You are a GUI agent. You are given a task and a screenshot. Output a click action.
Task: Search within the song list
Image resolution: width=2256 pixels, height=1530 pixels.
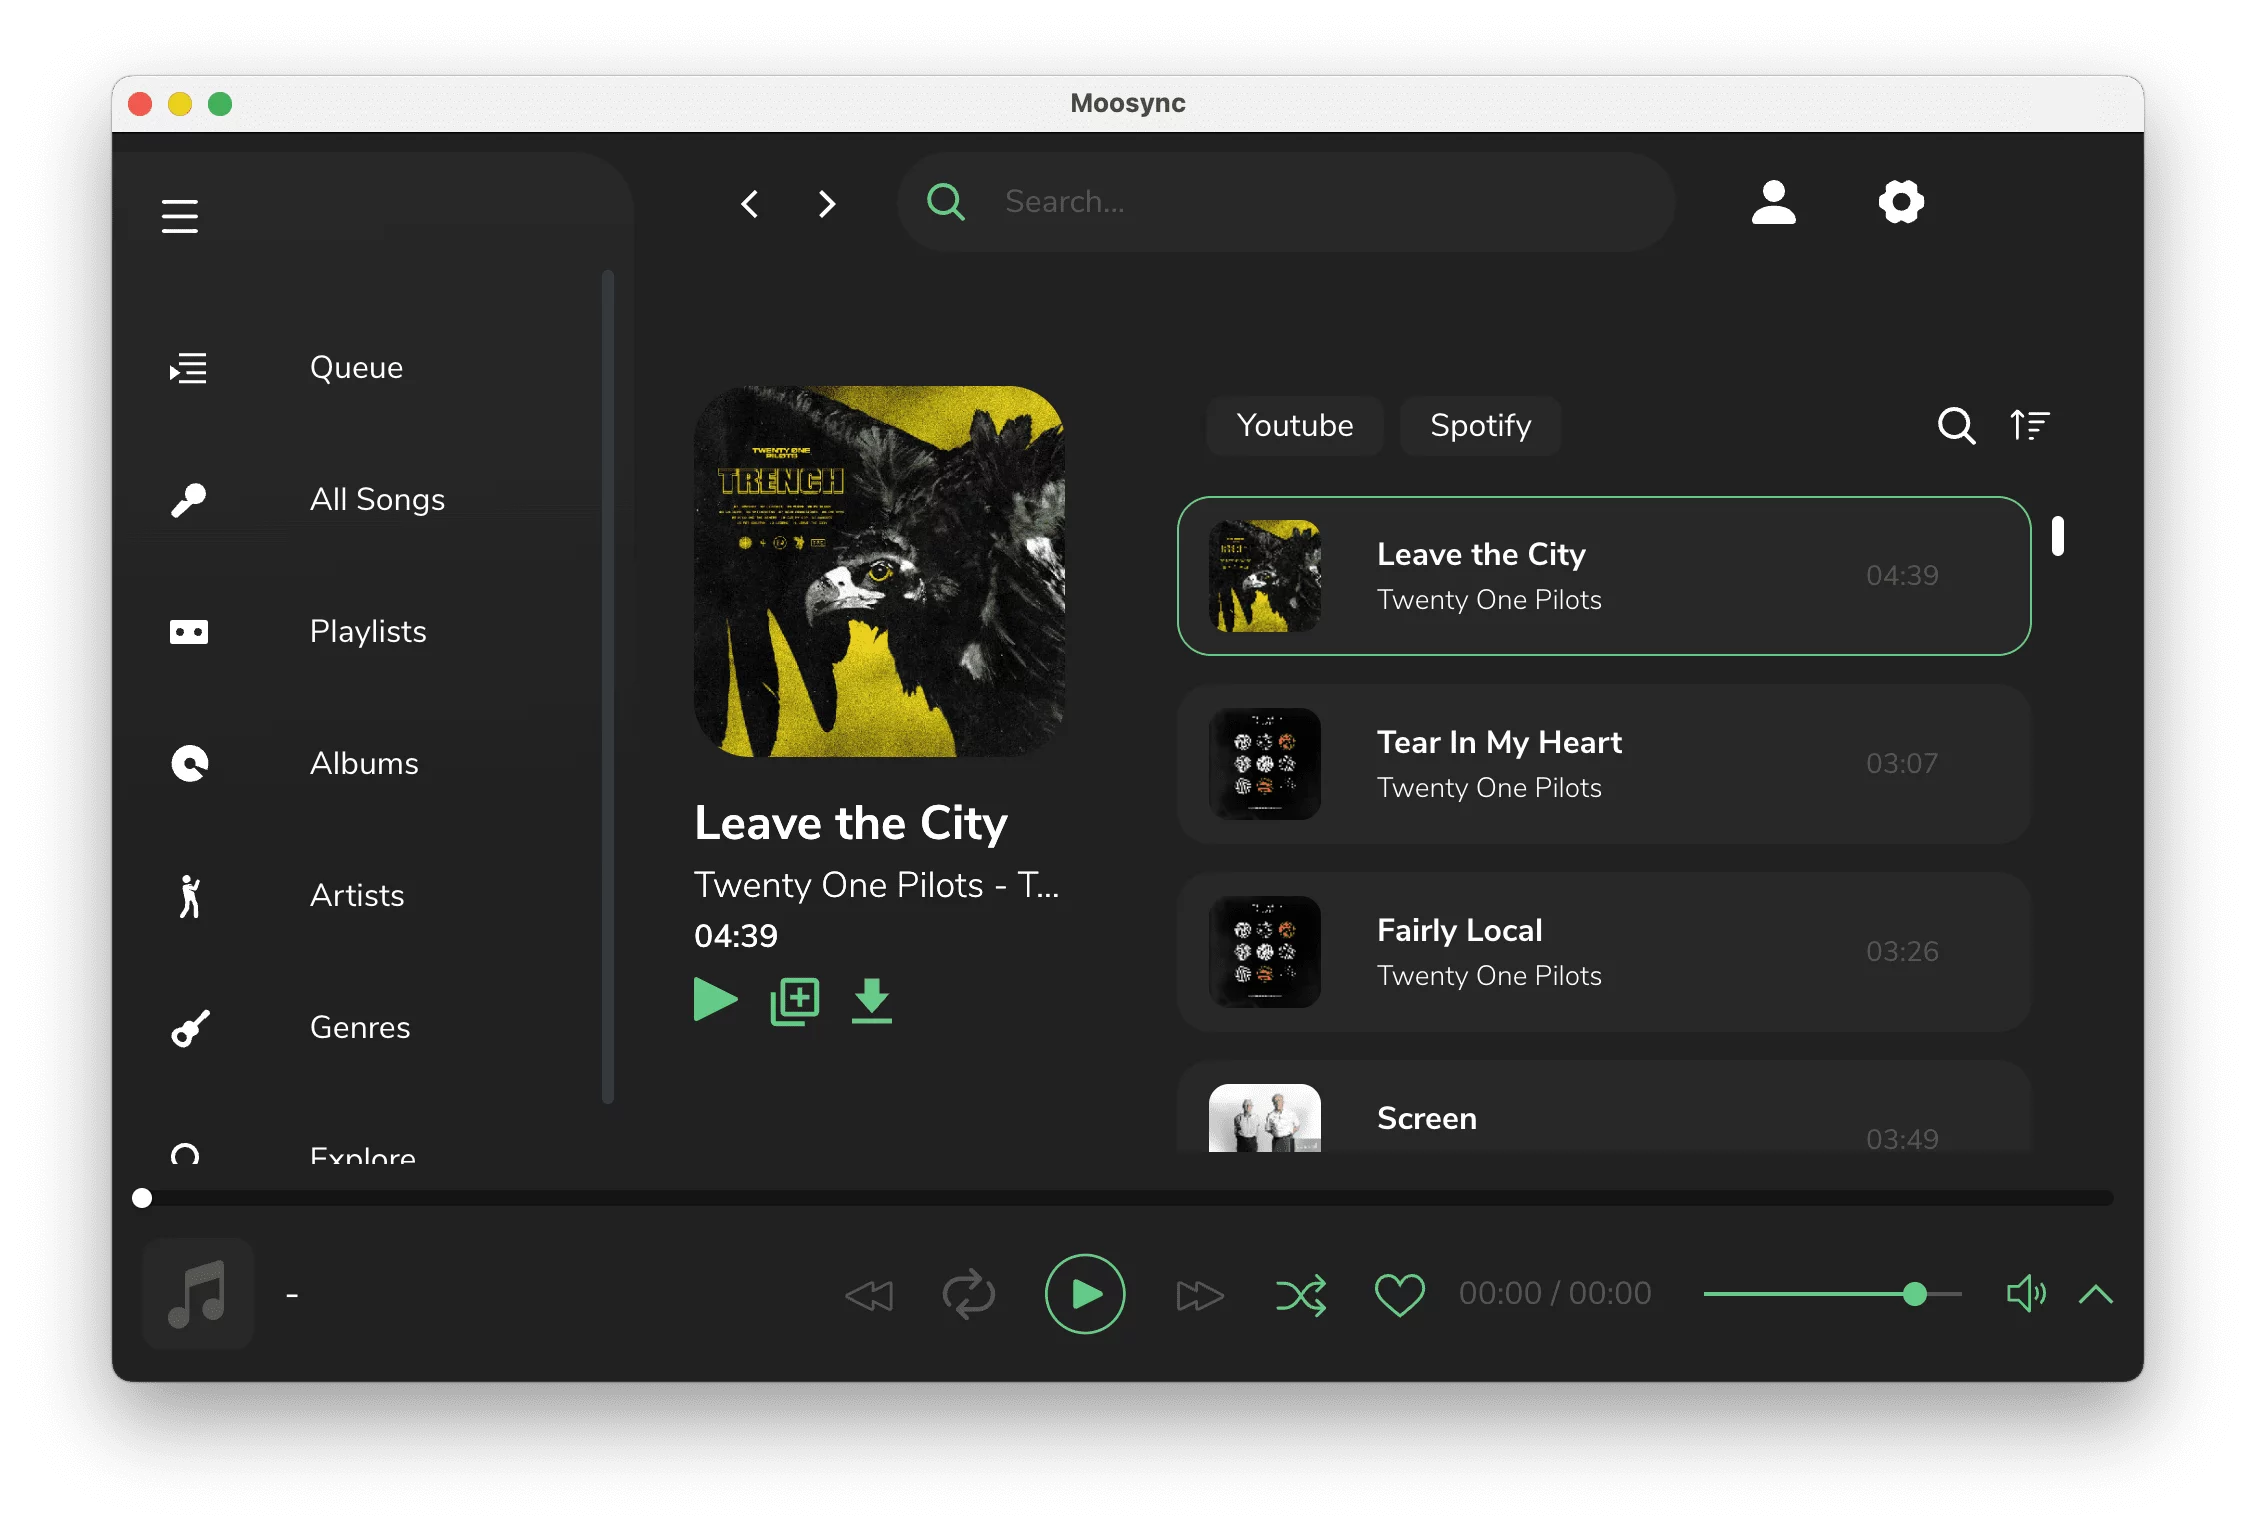(1956, 426)
